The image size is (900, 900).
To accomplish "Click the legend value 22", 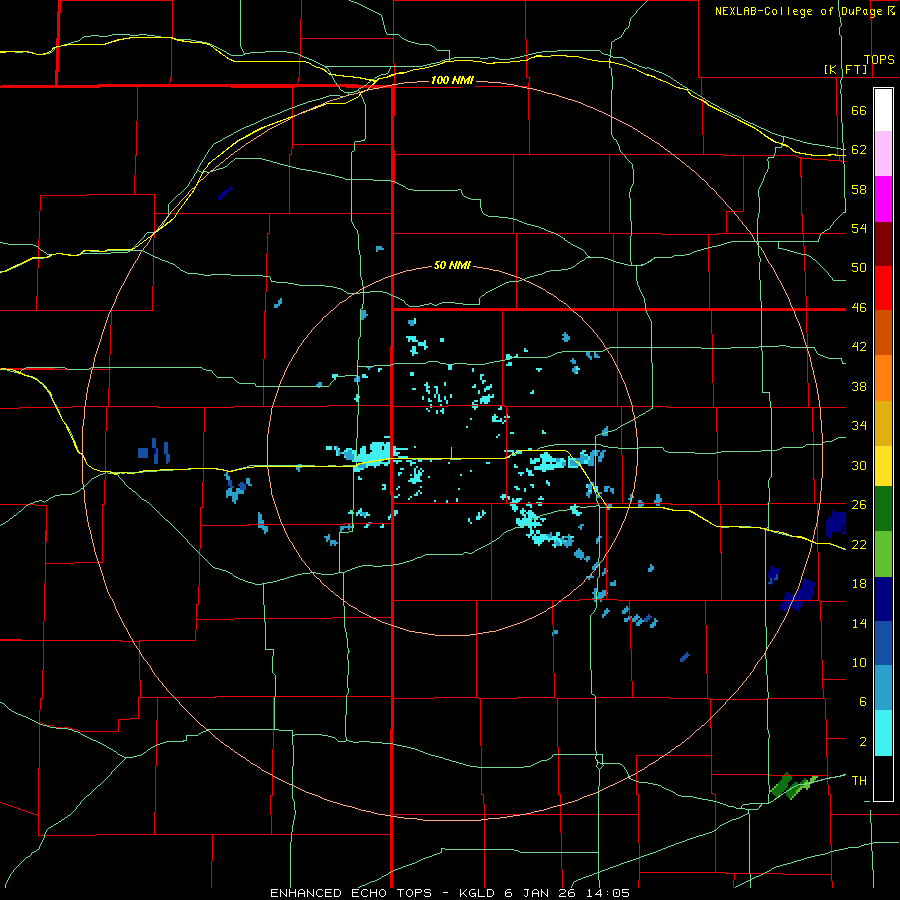I will (x=859, y=544).
